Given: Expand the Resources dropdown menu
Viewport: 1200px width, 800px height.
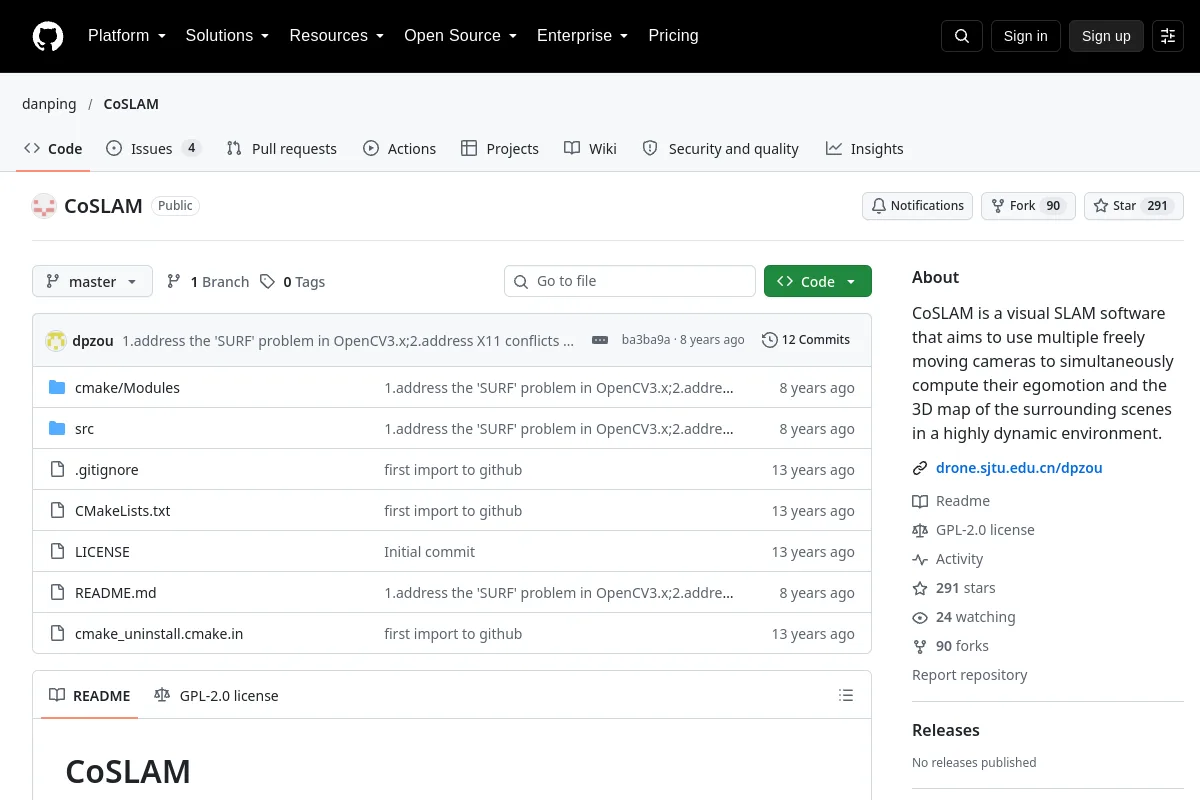Looking at the screenshot, I should 337,36.
